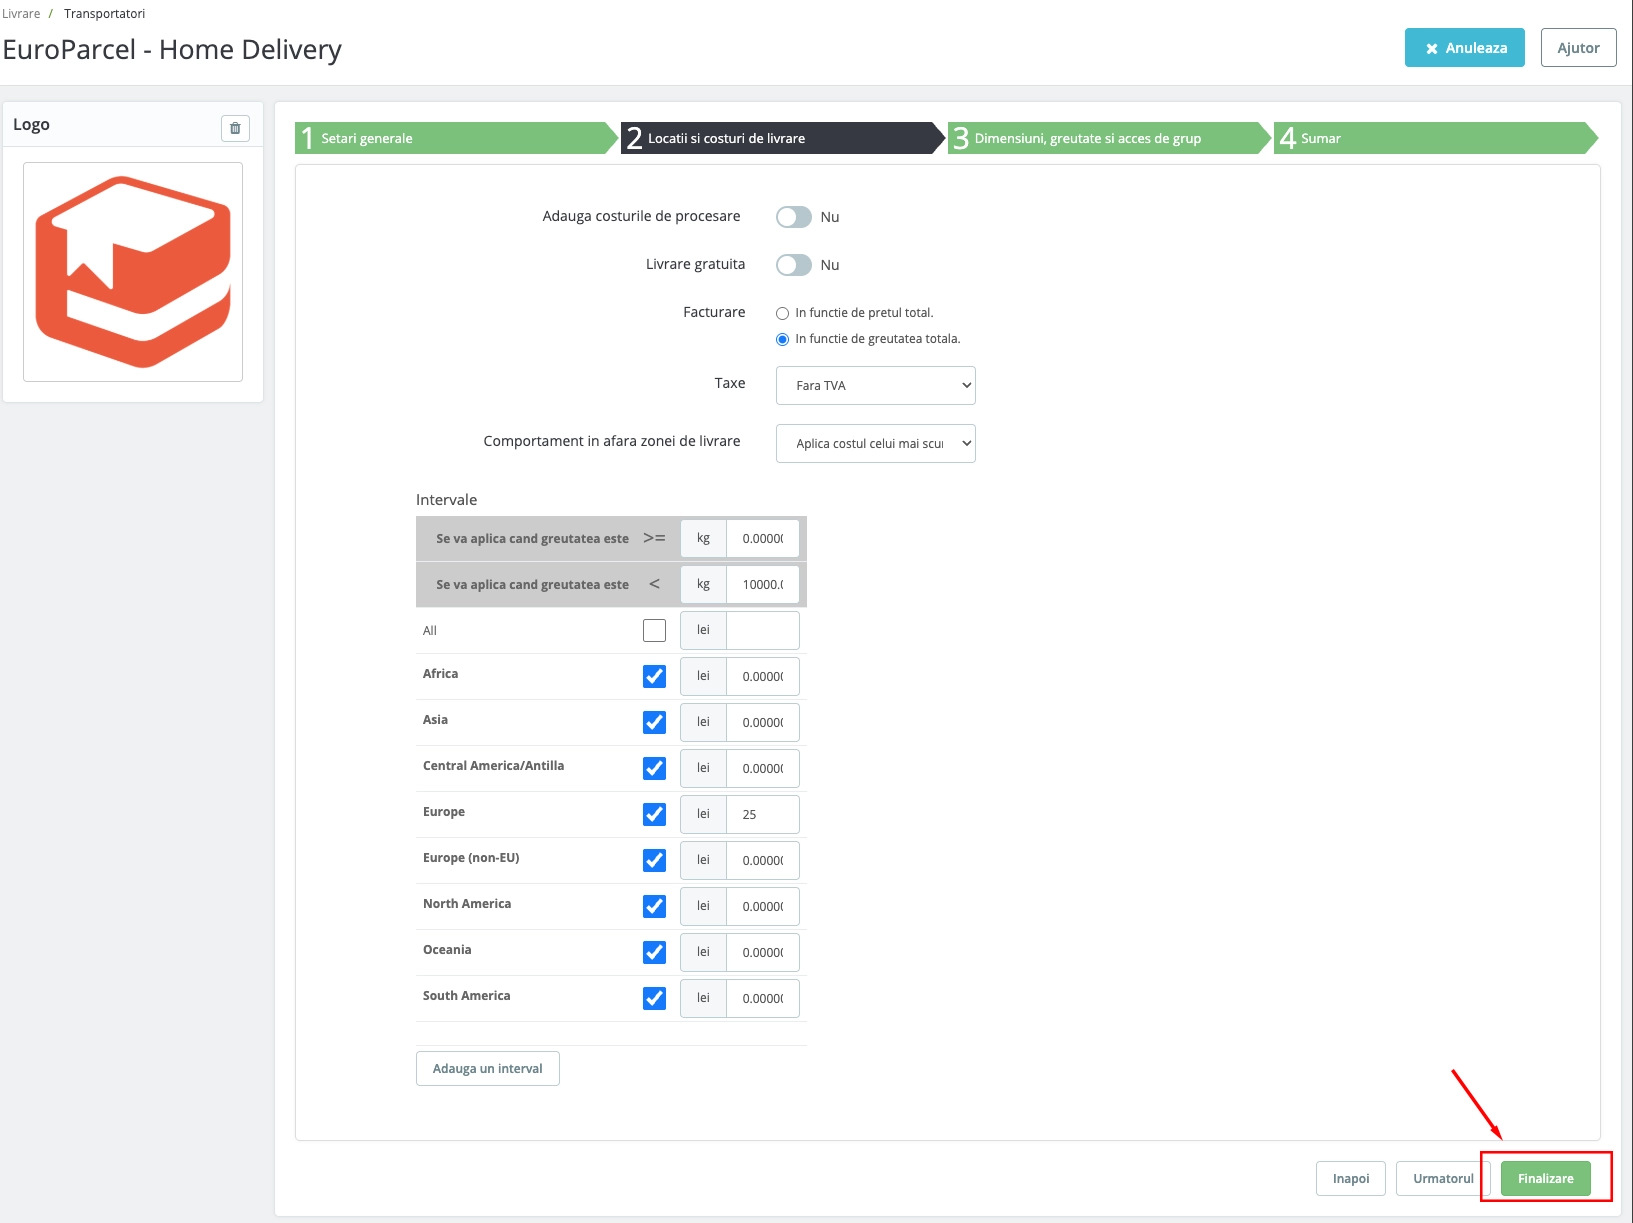The width and height of the screenshot is (1633, 1223).
Task: Edit South America lei price field
Action: 763,998
